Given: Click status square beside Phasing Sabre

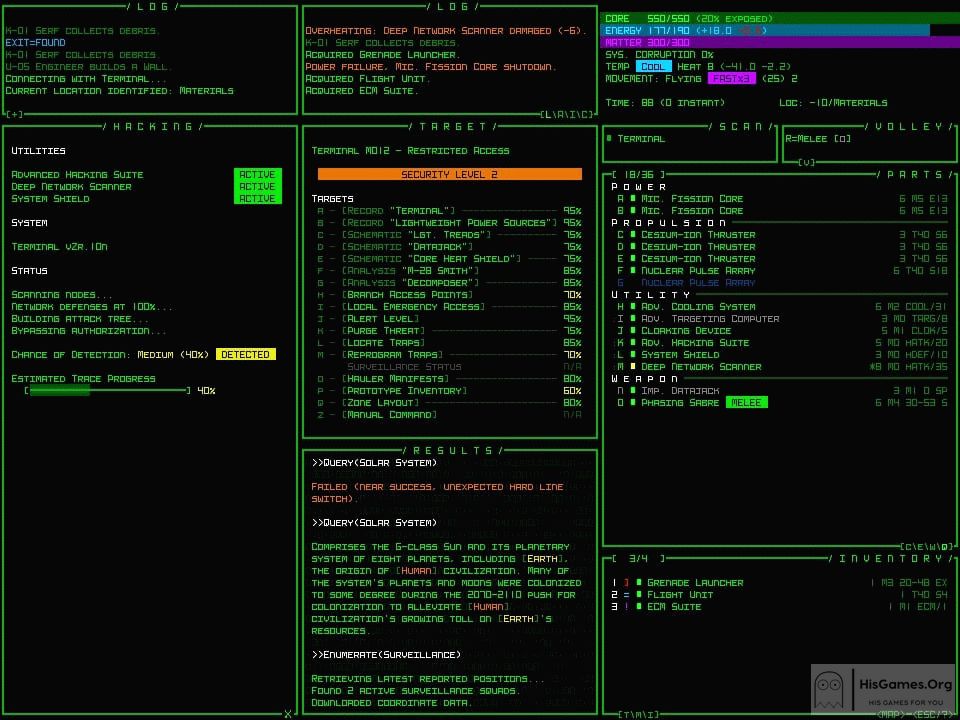Looking at the screenshot, I should (x=632, y=403).
